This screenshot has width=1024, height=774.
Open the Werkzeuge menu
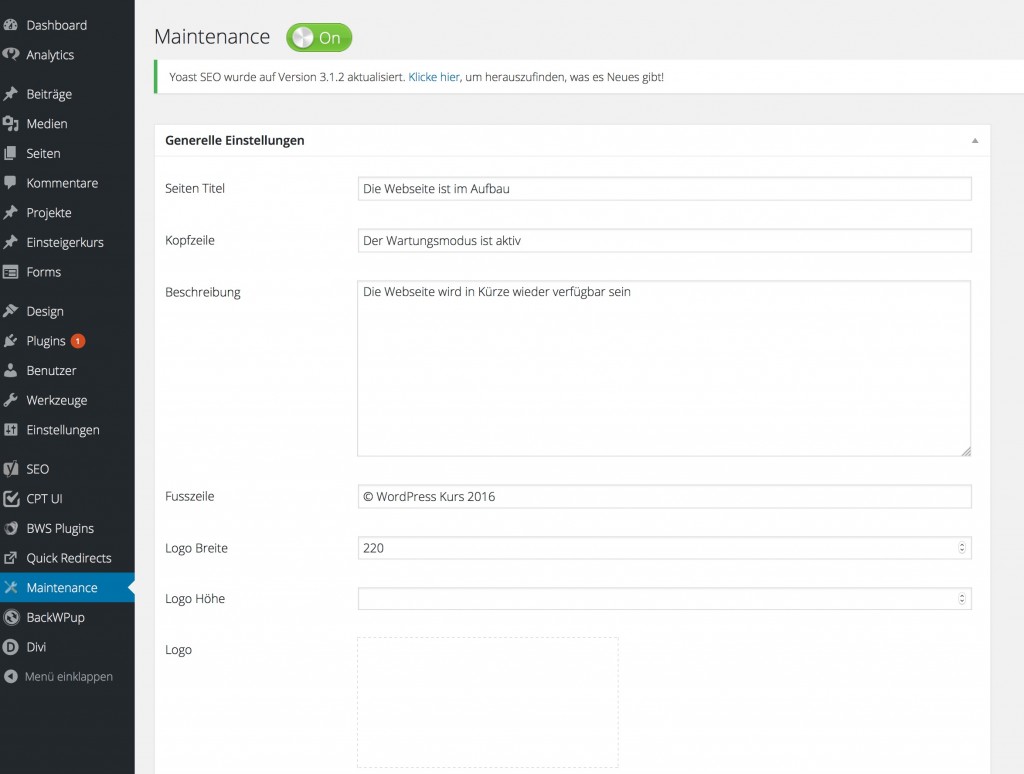pos(56,400)
